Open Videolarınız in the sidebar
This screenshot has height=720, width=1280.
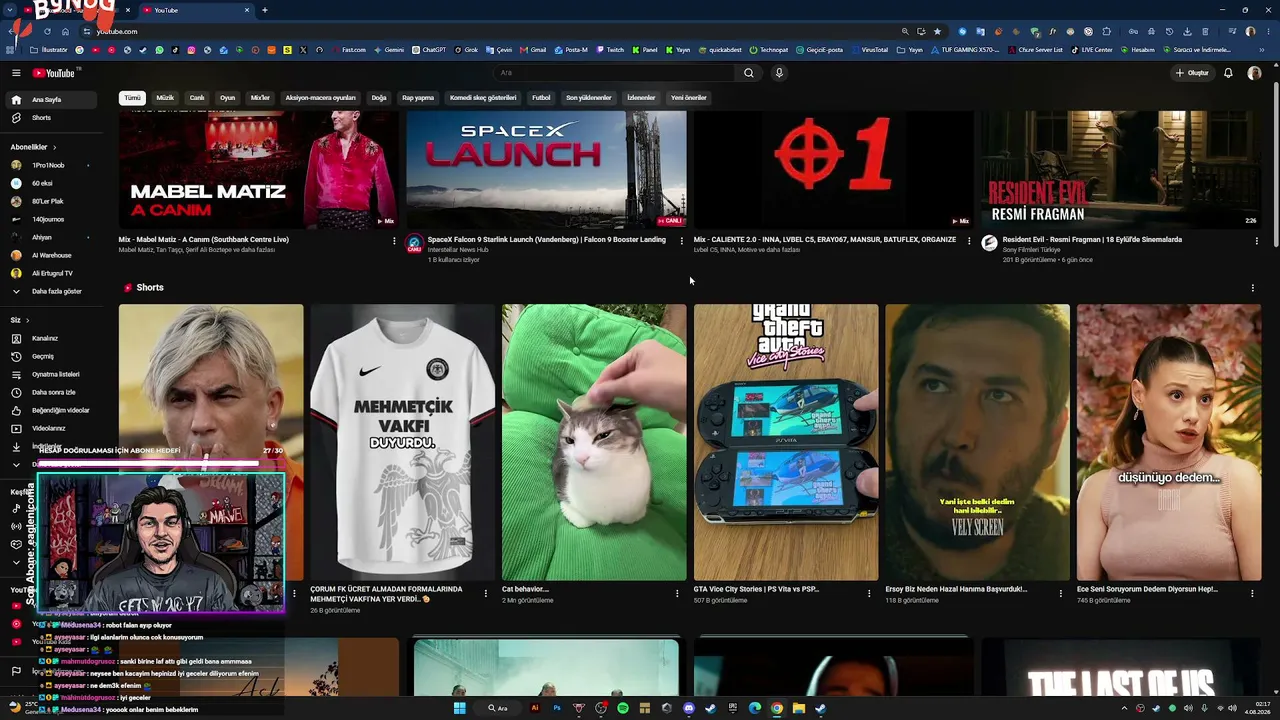pos(53,428)
